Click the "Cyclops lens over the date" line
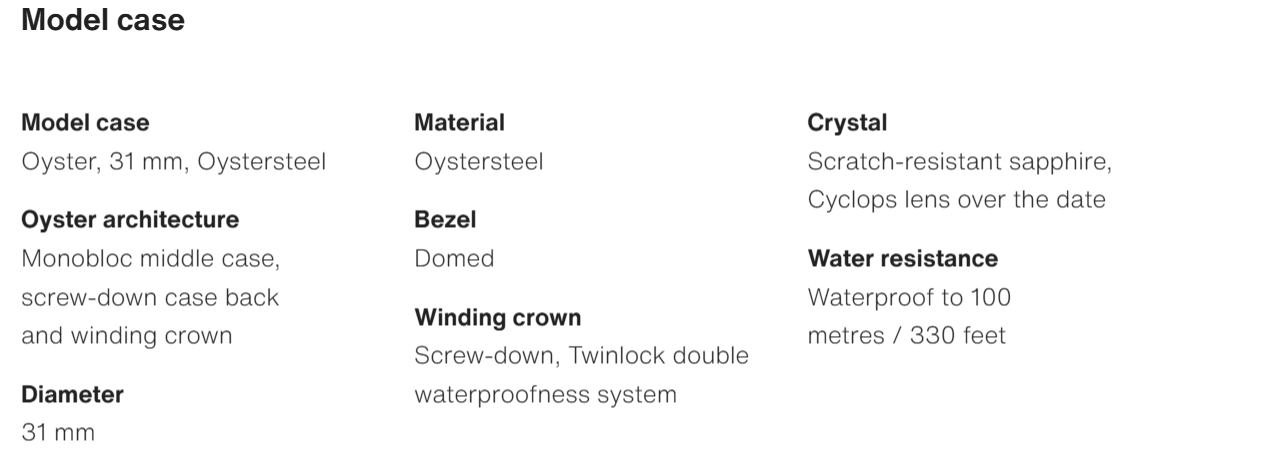The height and width of the screenshot is (462, 1262). [956, 199]
